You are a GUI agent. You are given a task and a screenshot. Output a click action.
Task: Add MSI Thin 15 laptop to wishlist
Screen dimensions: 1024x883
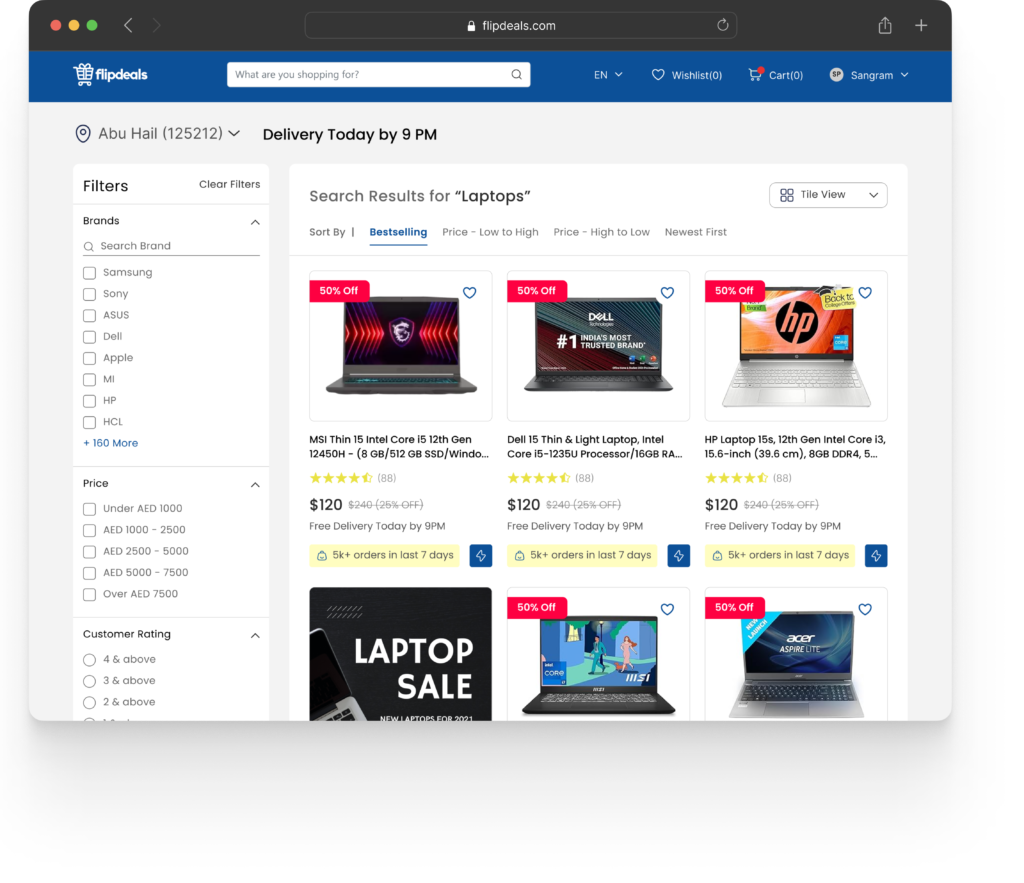pos(470,293)
